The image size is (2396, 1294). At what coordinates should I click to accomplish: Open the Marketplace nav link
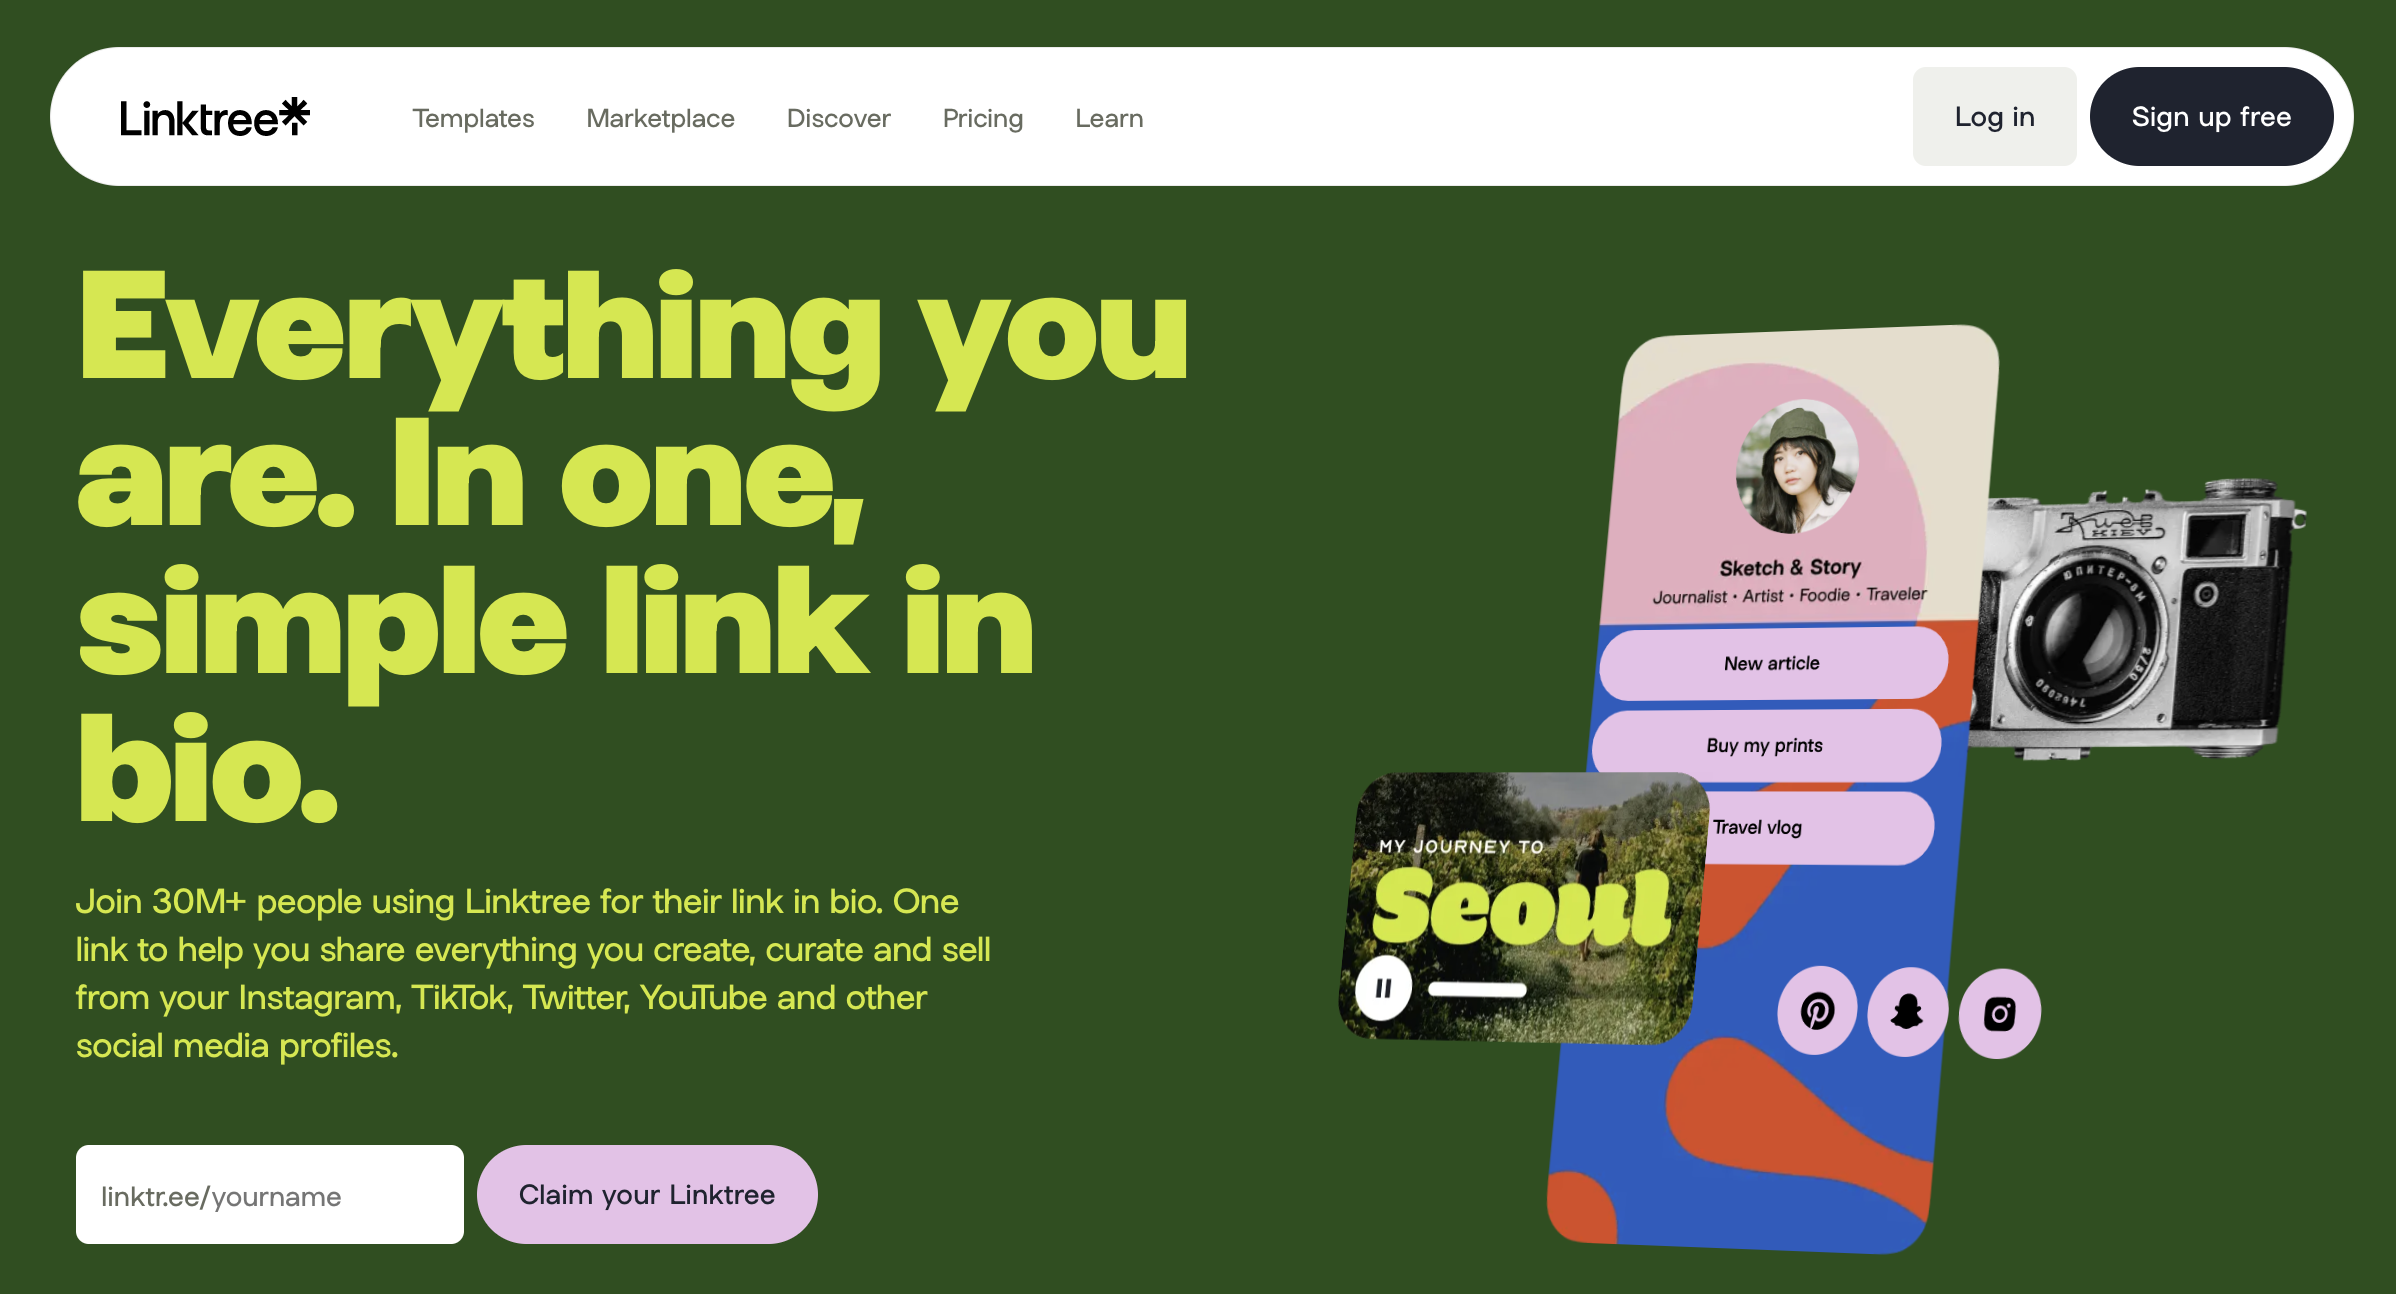[660, 118]
